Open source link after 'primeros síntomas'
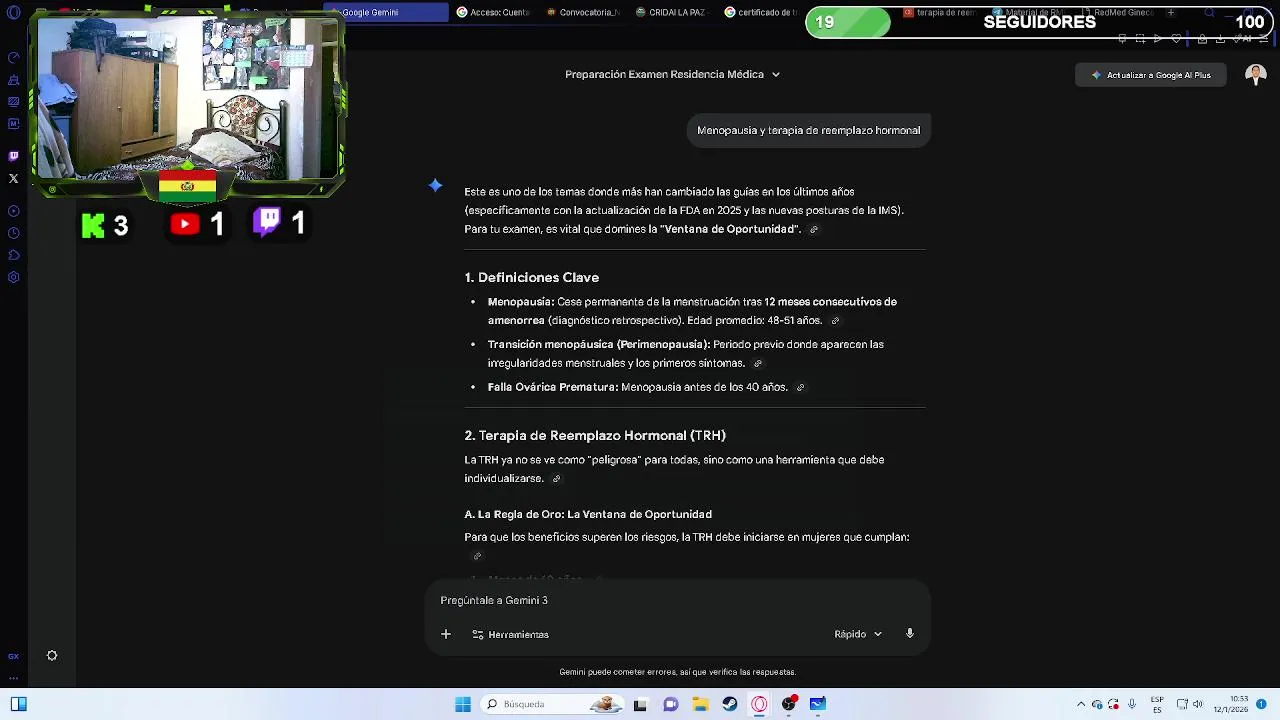Screen dimensions: 1280x720 click(757, 364)
